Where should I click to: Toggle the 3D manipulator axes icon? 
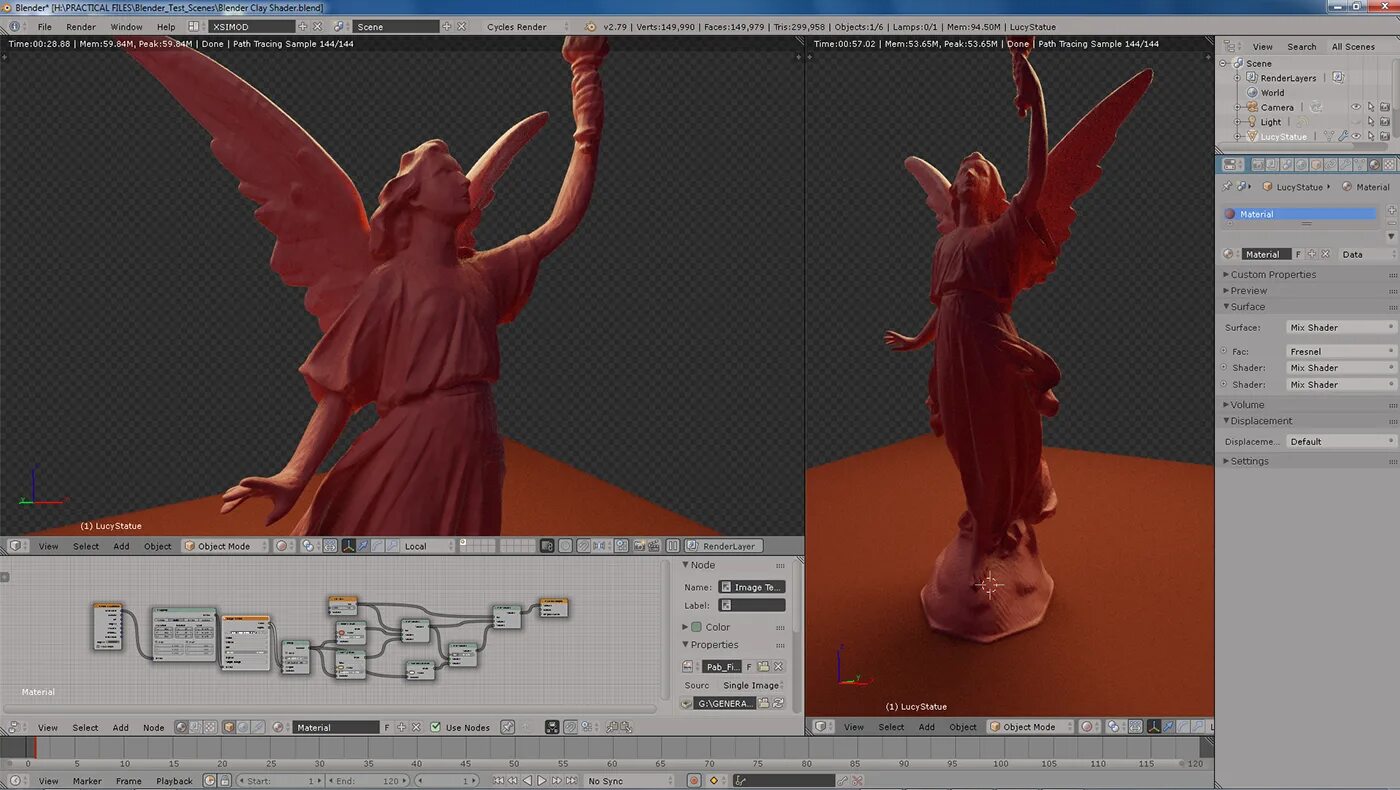coord(349,546)
